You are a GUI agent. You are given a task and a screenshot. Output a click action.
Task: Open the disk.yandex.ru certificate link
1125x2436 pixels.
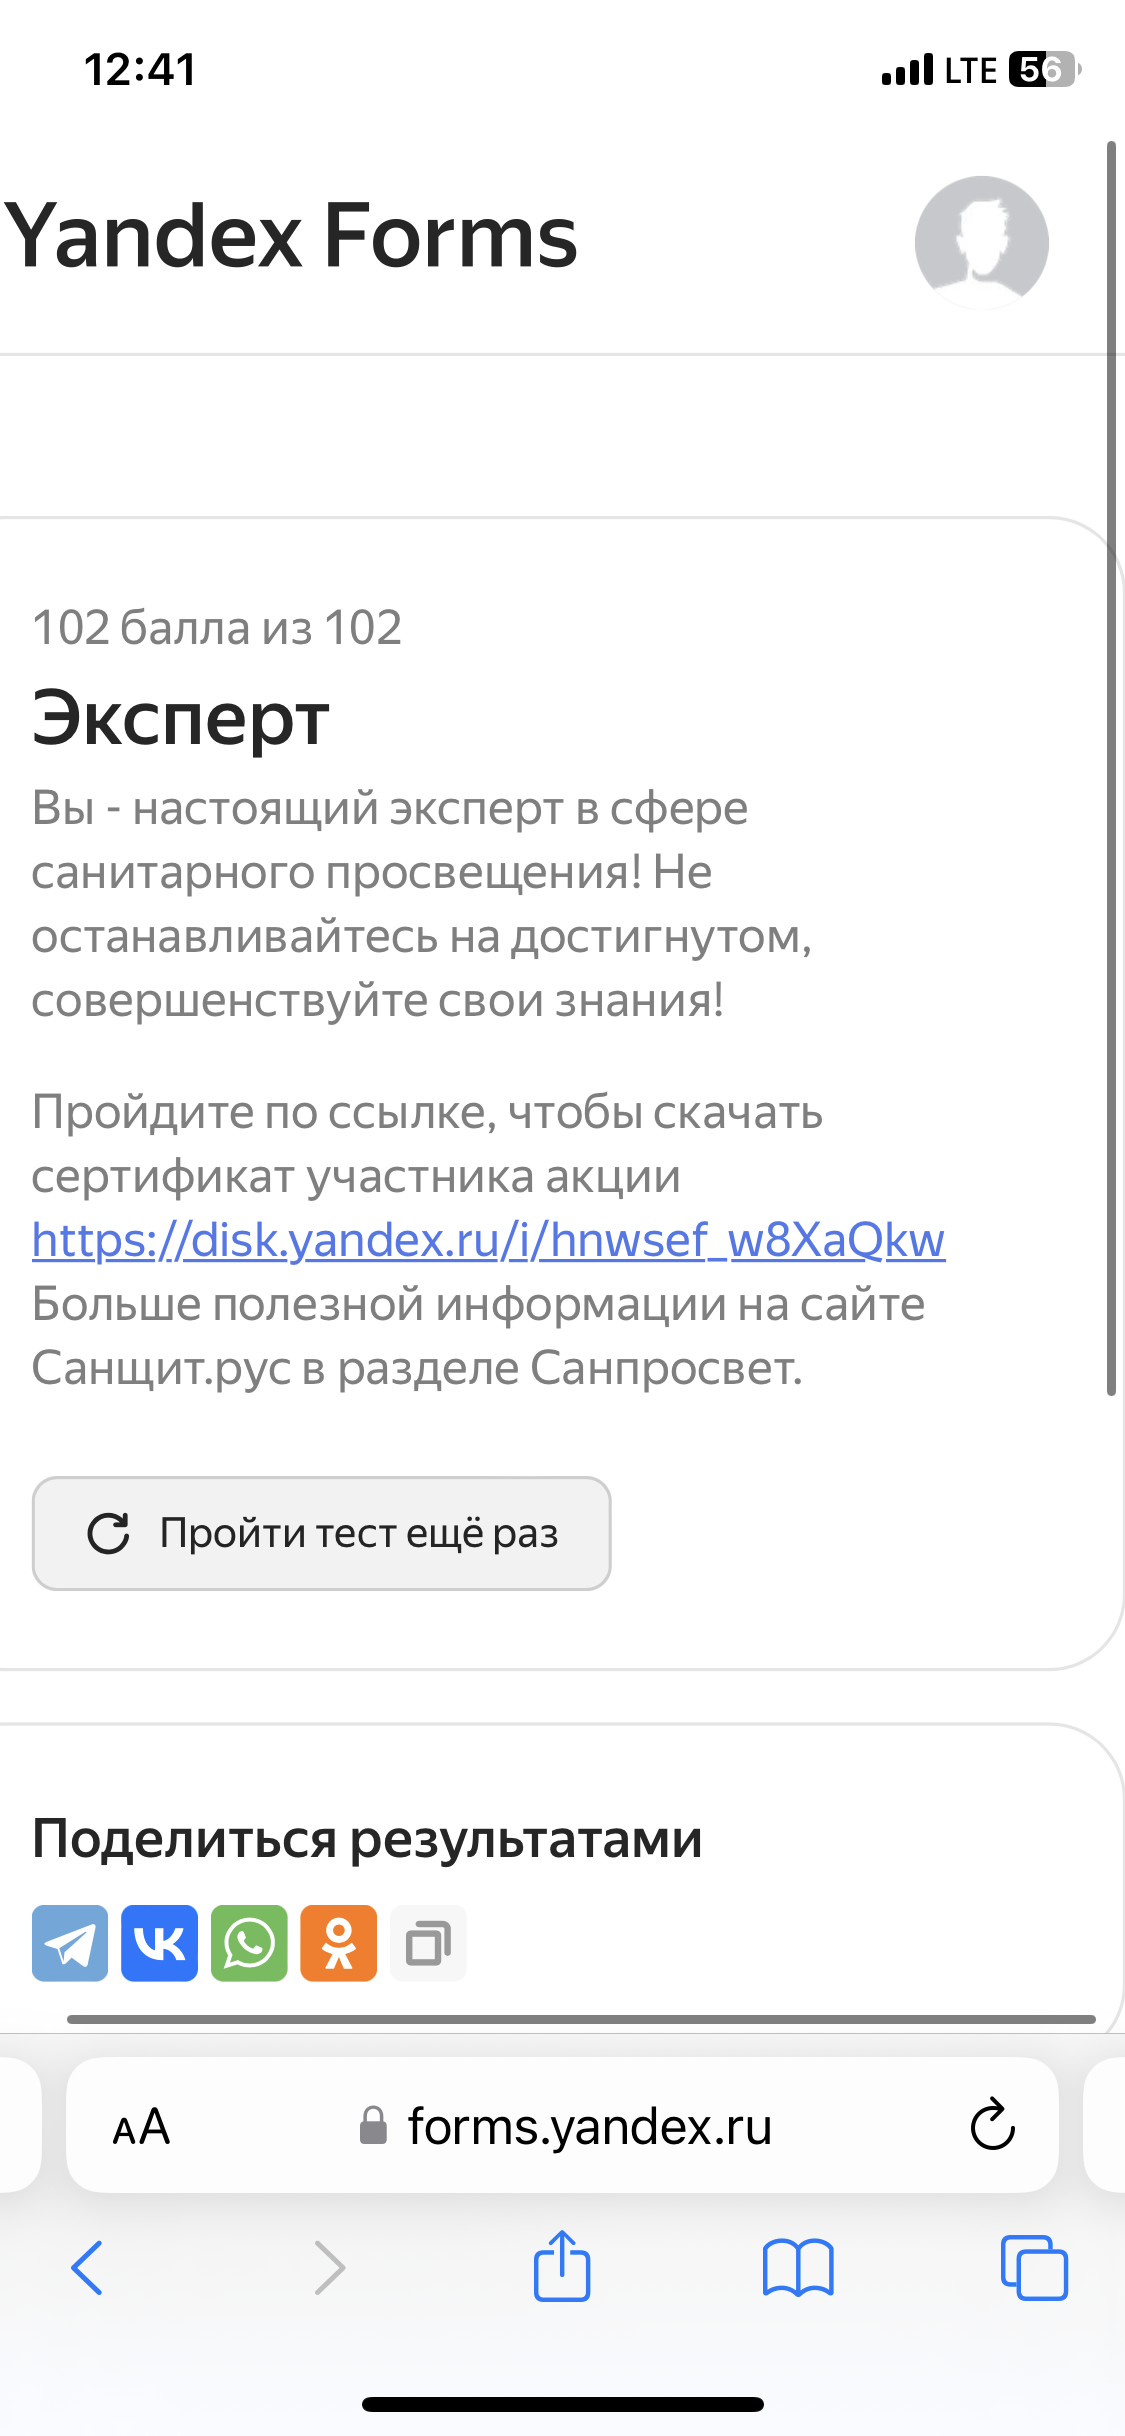(488, 1240)
